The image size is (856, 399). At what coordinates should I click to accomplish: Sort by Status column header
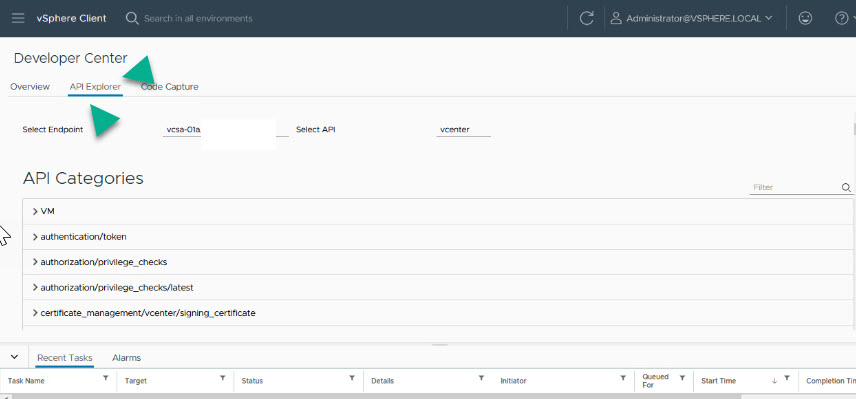pos(252,381)
